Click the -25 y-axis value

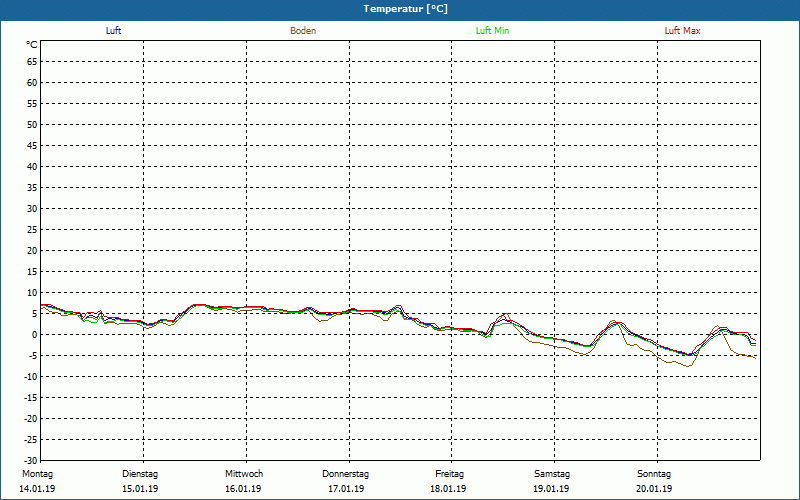click(31, 440)
